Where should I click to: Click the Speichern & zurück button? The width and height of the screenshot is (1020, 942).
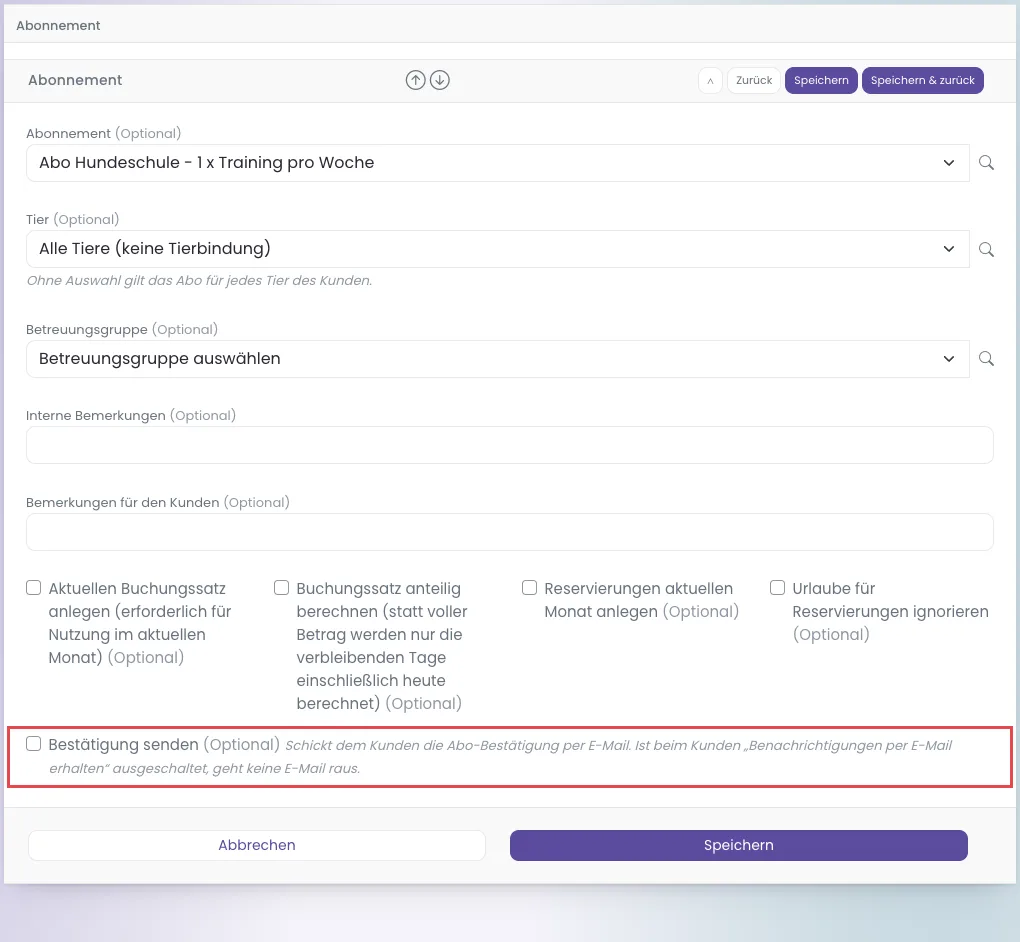[x=922, y=81]
